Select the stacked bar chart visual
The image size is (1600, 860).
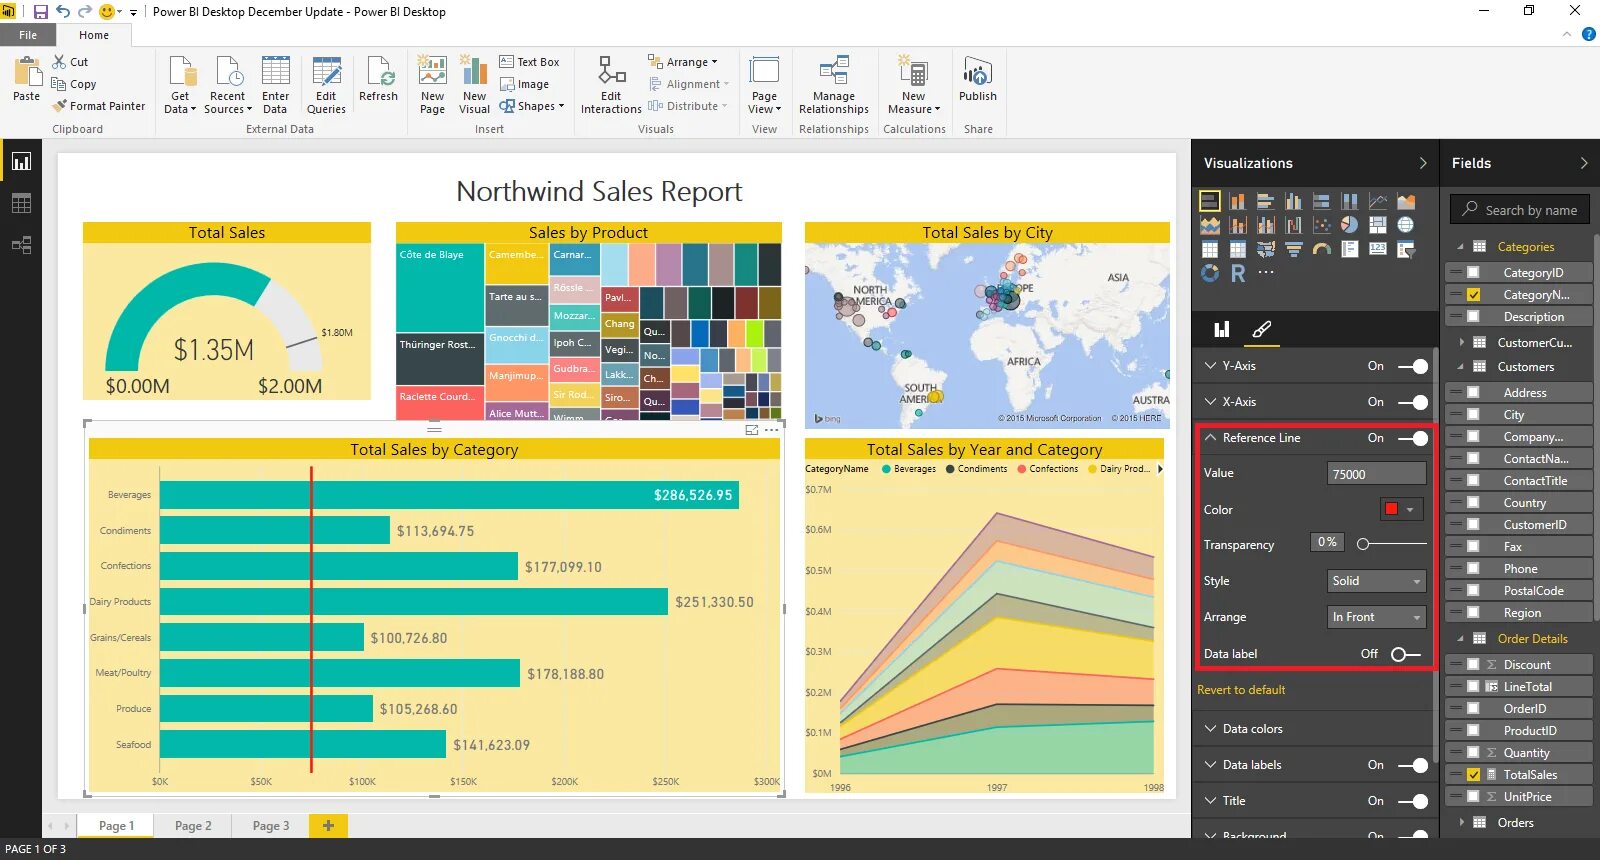[x=1209, y=201]
